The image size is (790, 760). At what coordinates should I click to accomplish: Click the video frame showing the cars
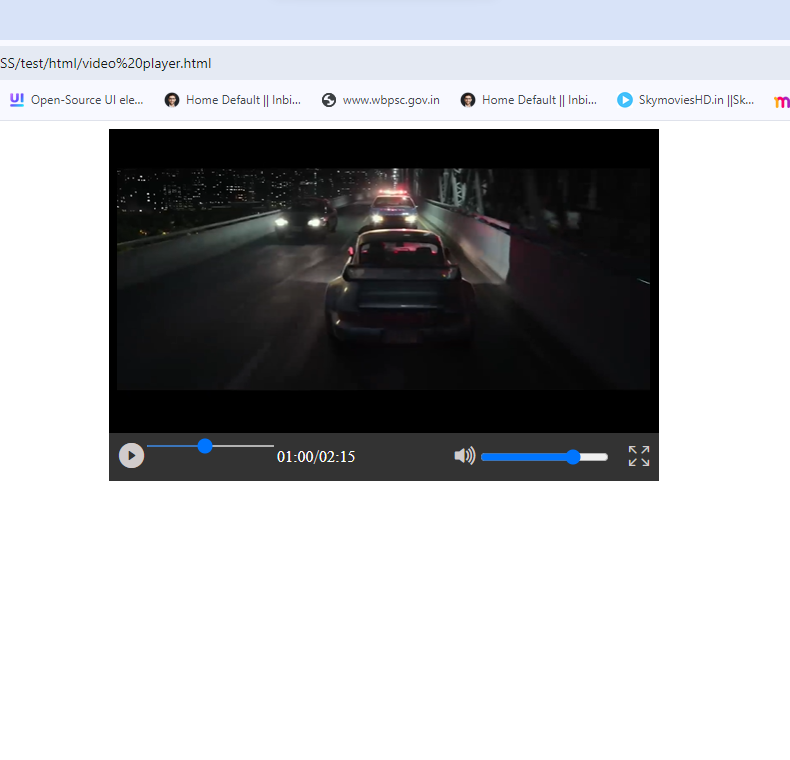(383, 278)
